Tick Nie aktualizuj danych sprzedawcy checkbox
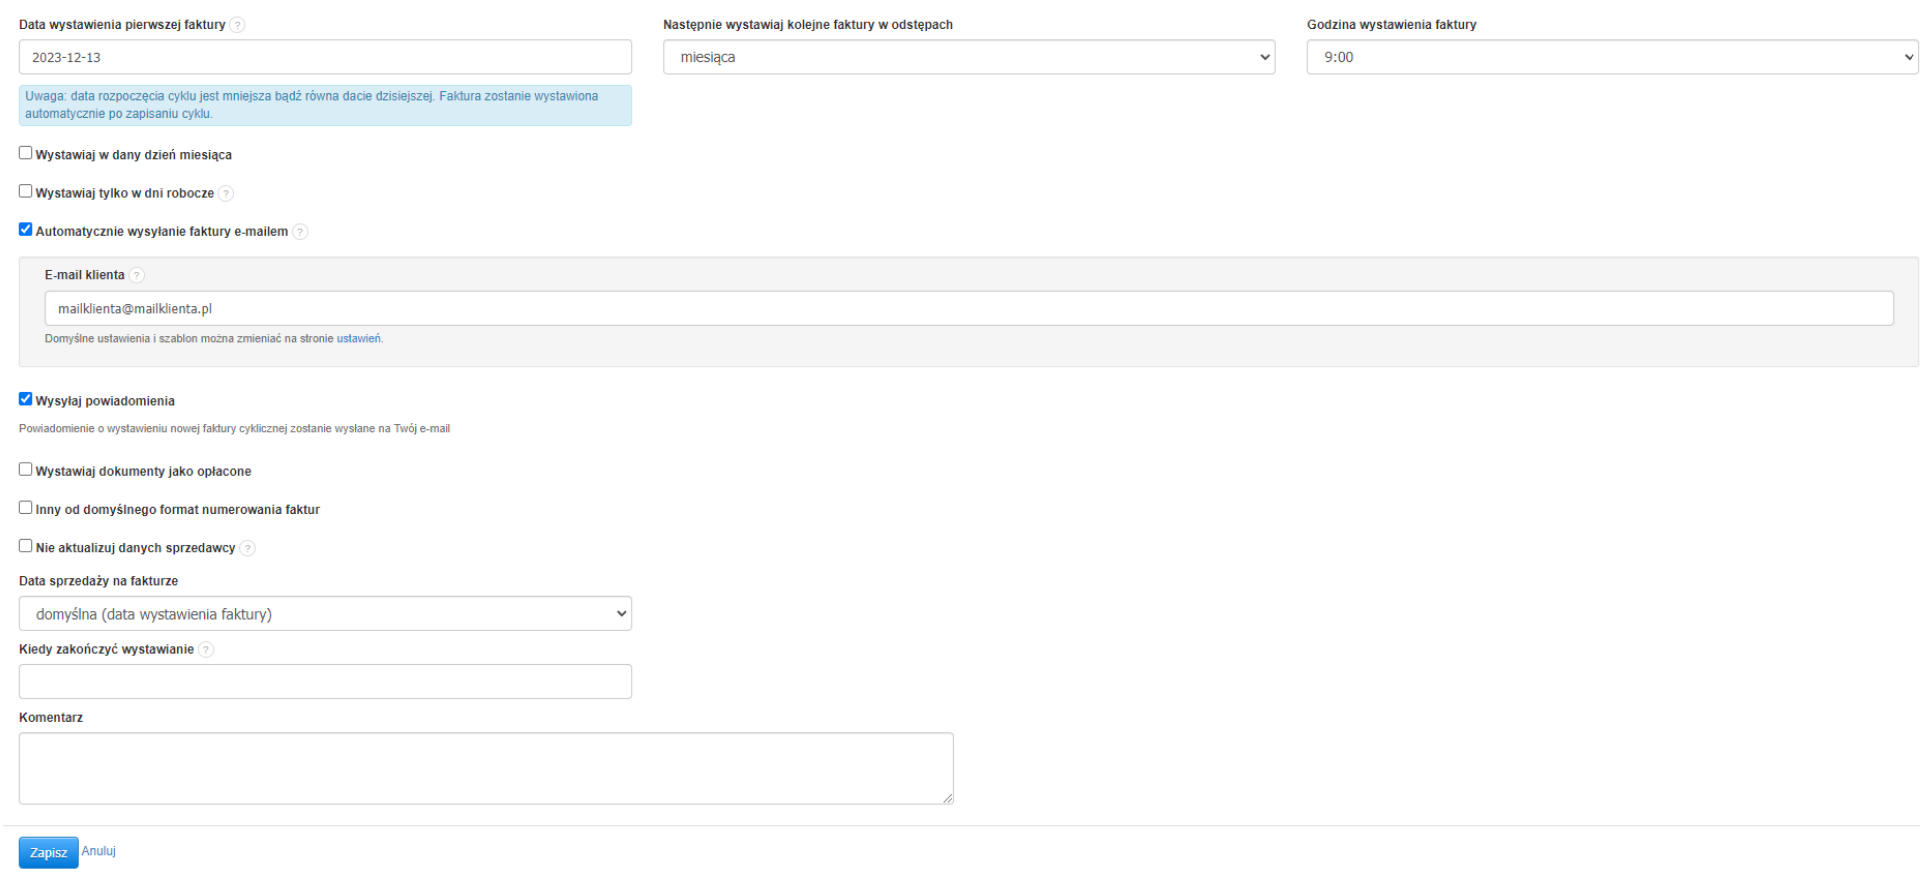This screenshot has width=1920, height=873. [x=26, y=546]
